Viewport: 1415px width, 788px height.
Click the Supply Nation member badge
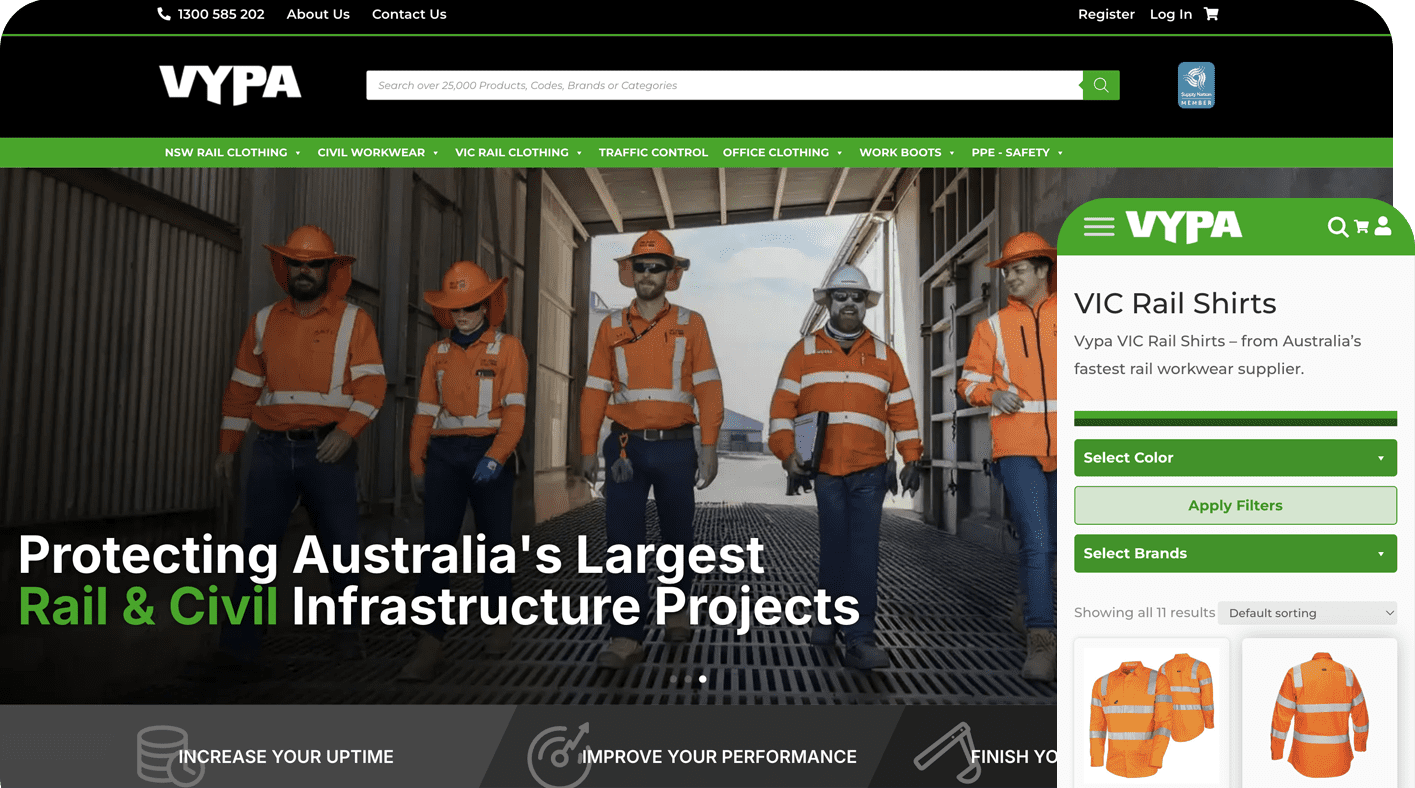(x=1196, y=85)
